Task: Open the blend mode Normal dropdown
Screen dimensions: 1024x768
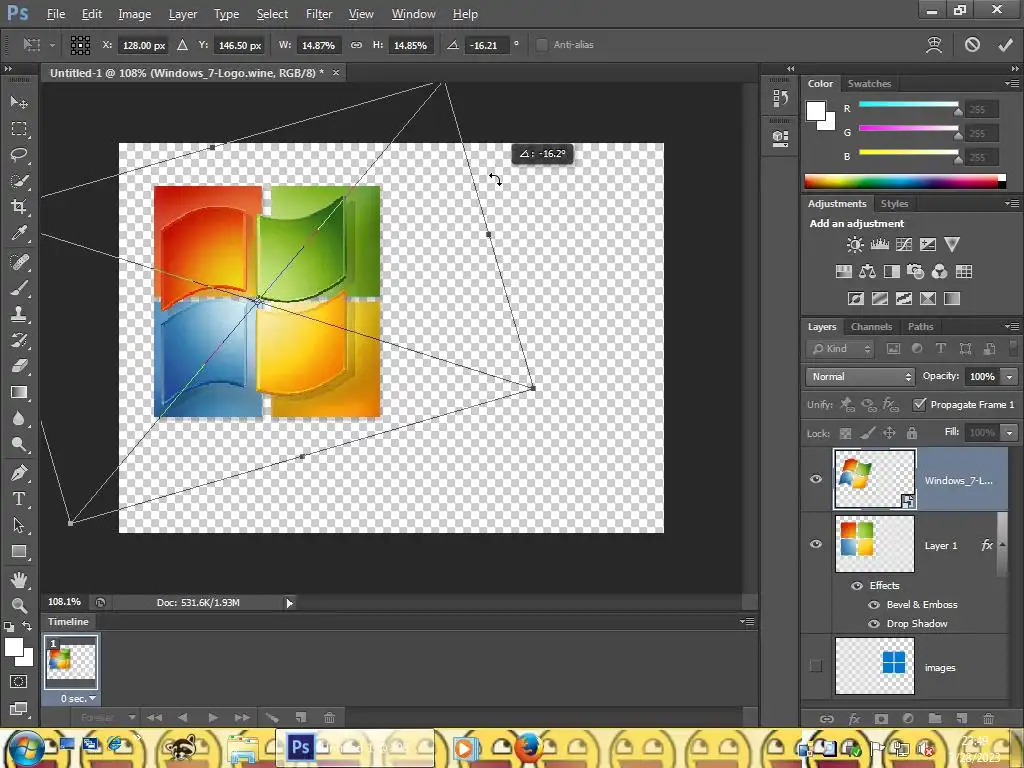Action: coord(860,377)
